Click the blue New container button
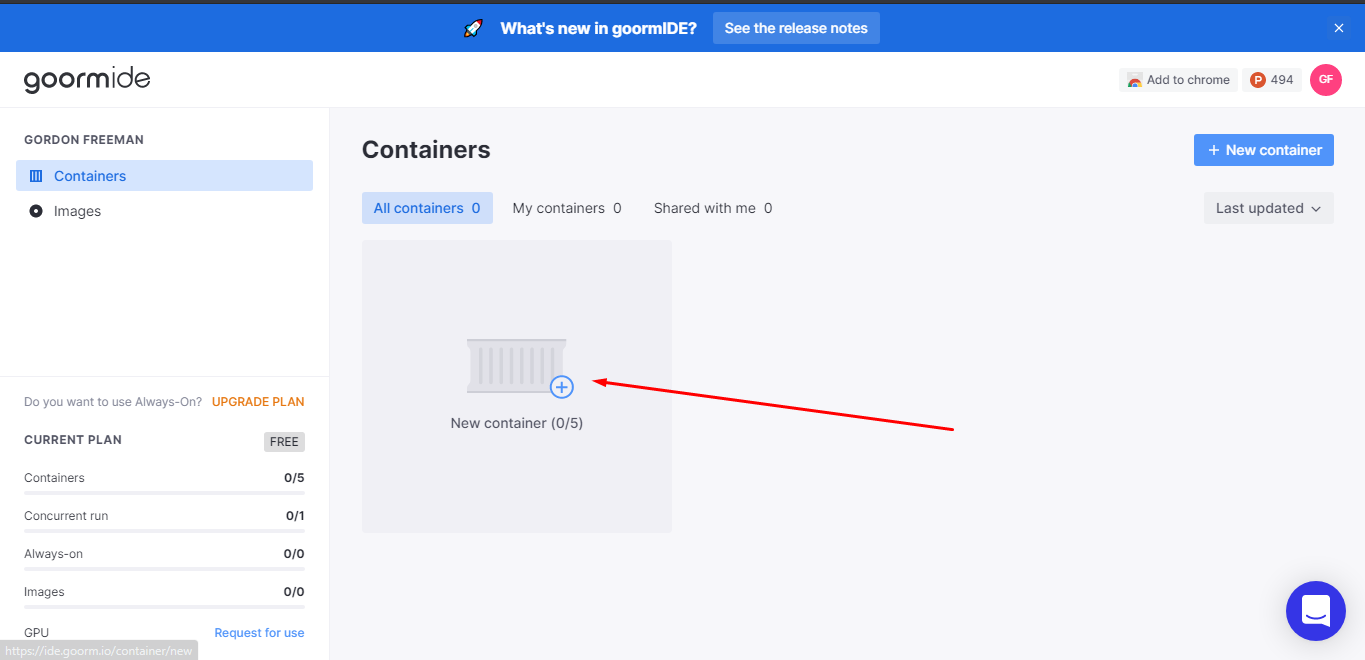Image resolution: width=1365 pixels, height=660 pixels. pyautogui.click(x=1263, y=150)
